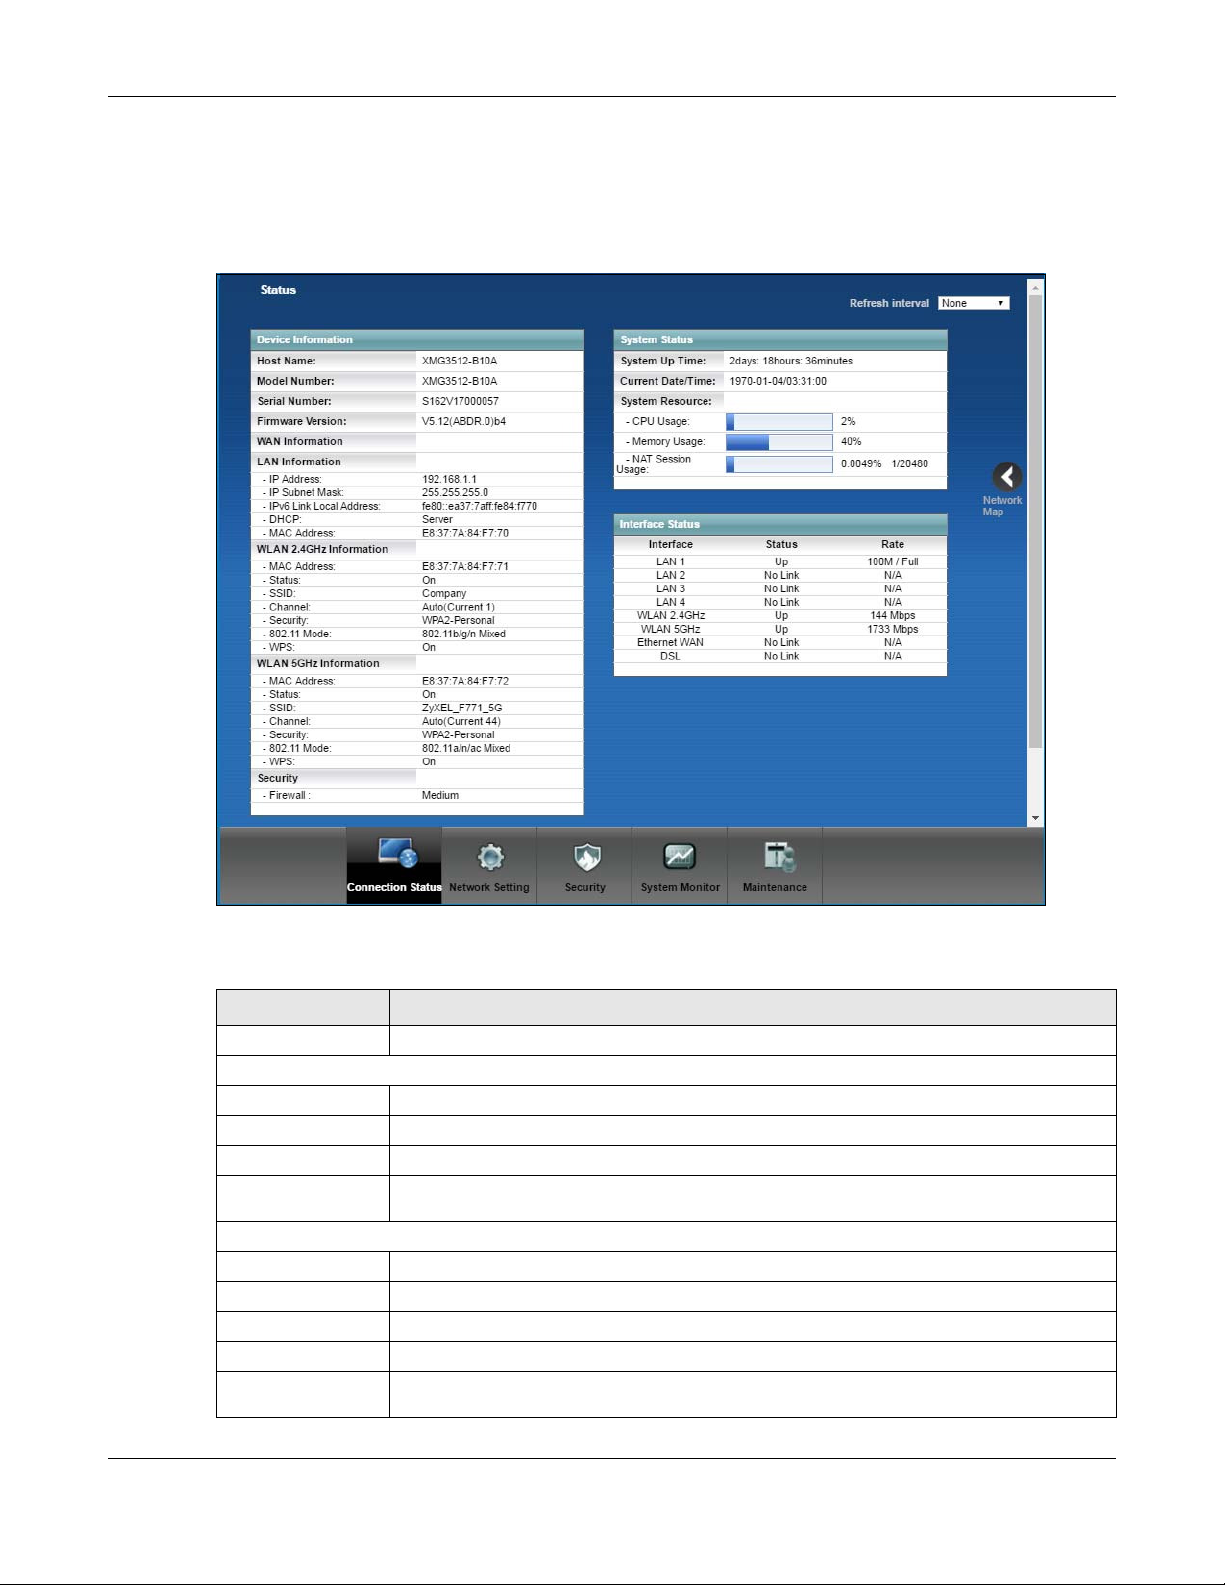The width and height of the screenshot is (1225, 1585).
Task: Switch to the Network Setting tab label
Action: [489, 887]
